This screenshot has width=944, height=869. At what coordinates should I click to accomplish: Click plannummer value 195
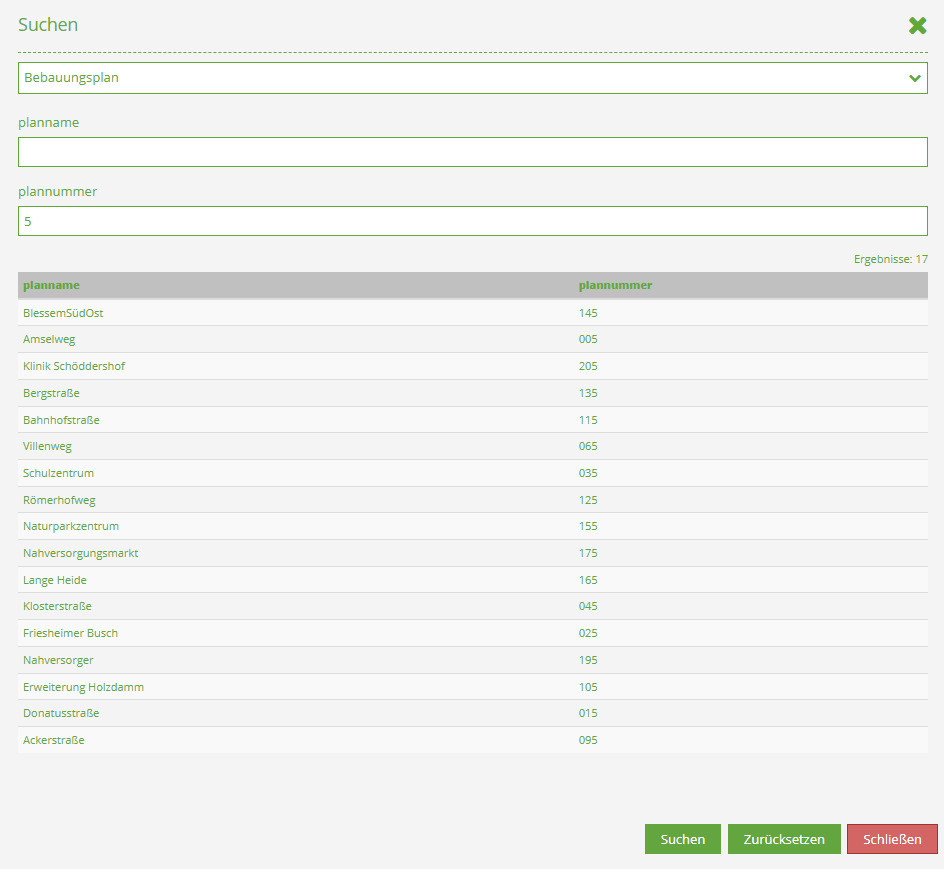(x=588, y=660)
